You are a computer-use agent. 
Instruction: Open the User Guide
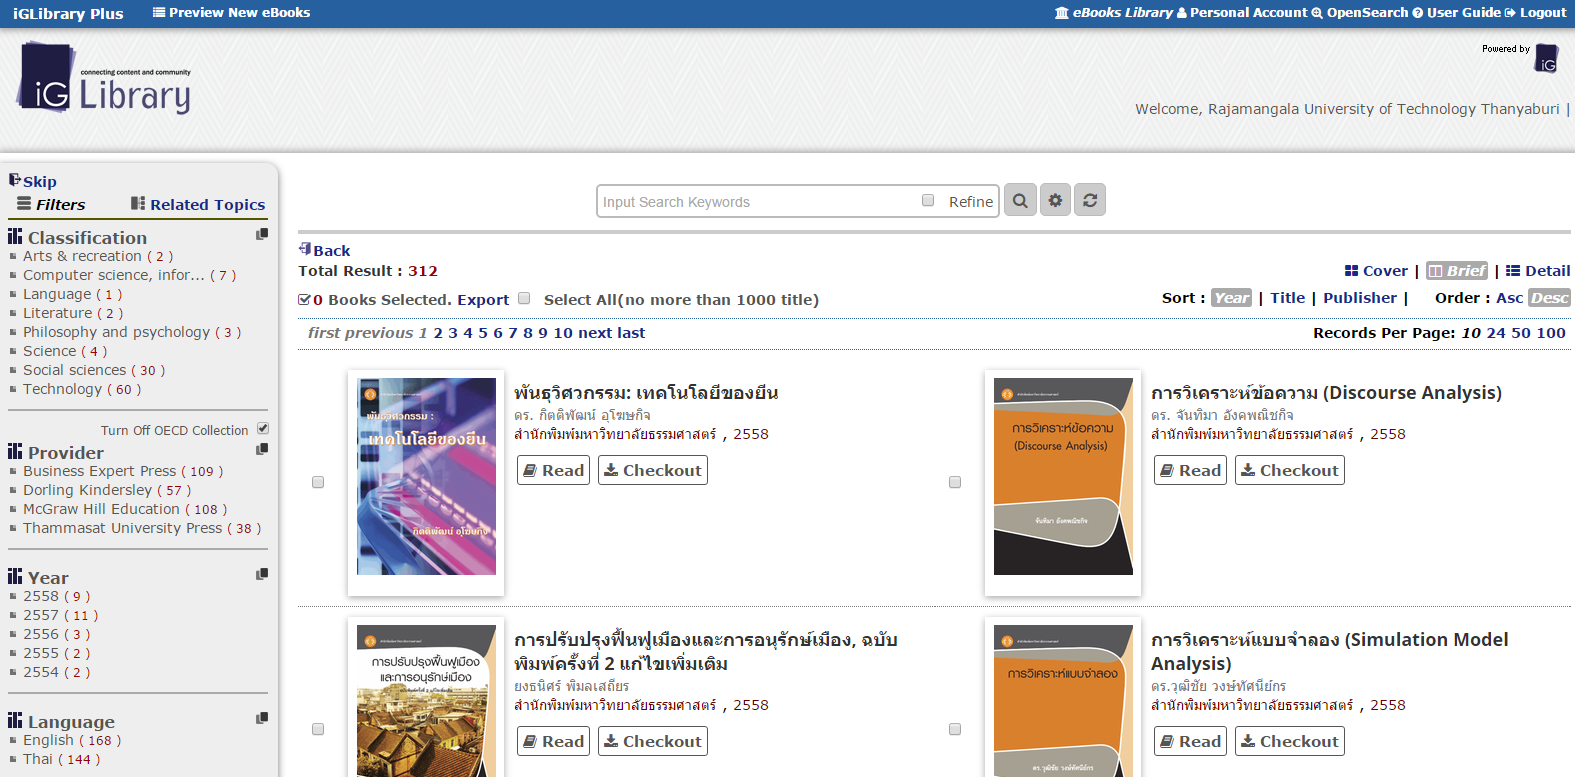point(1456,13)
